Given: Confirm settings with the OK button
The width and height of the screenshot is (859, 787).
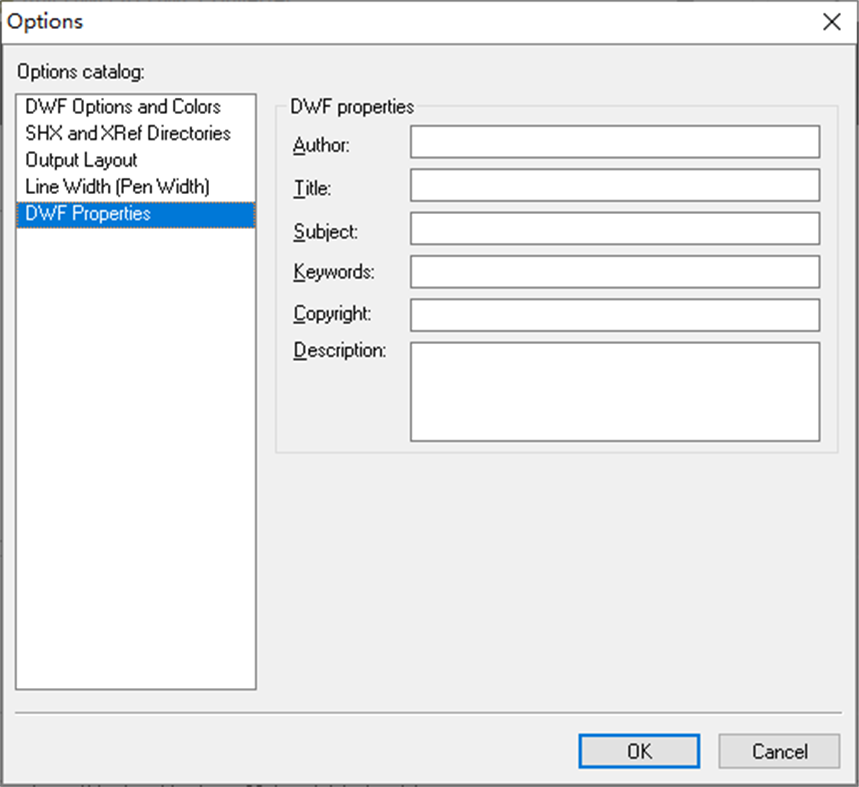Looking at the screenshot, I should coord(638,751).
